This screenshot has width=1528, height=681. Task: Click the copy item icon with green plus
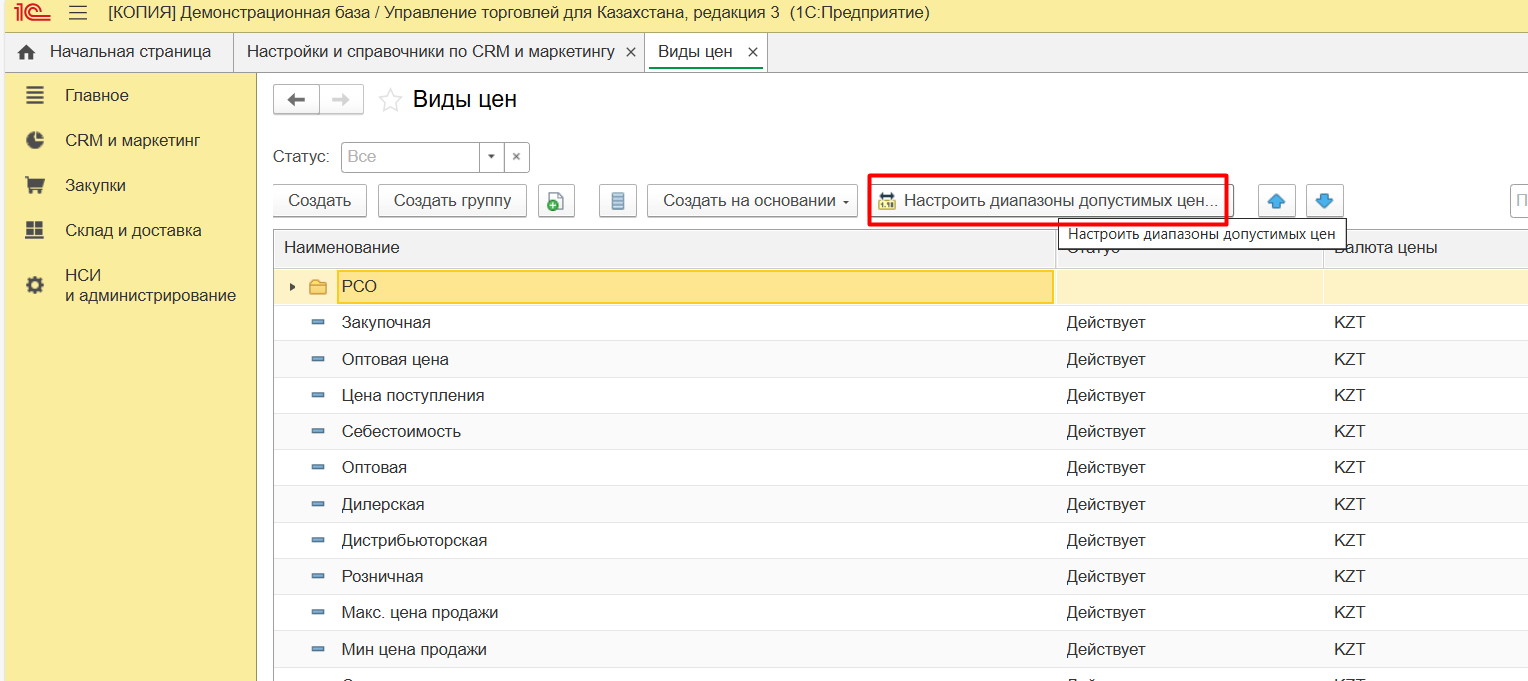coord(556,201)
